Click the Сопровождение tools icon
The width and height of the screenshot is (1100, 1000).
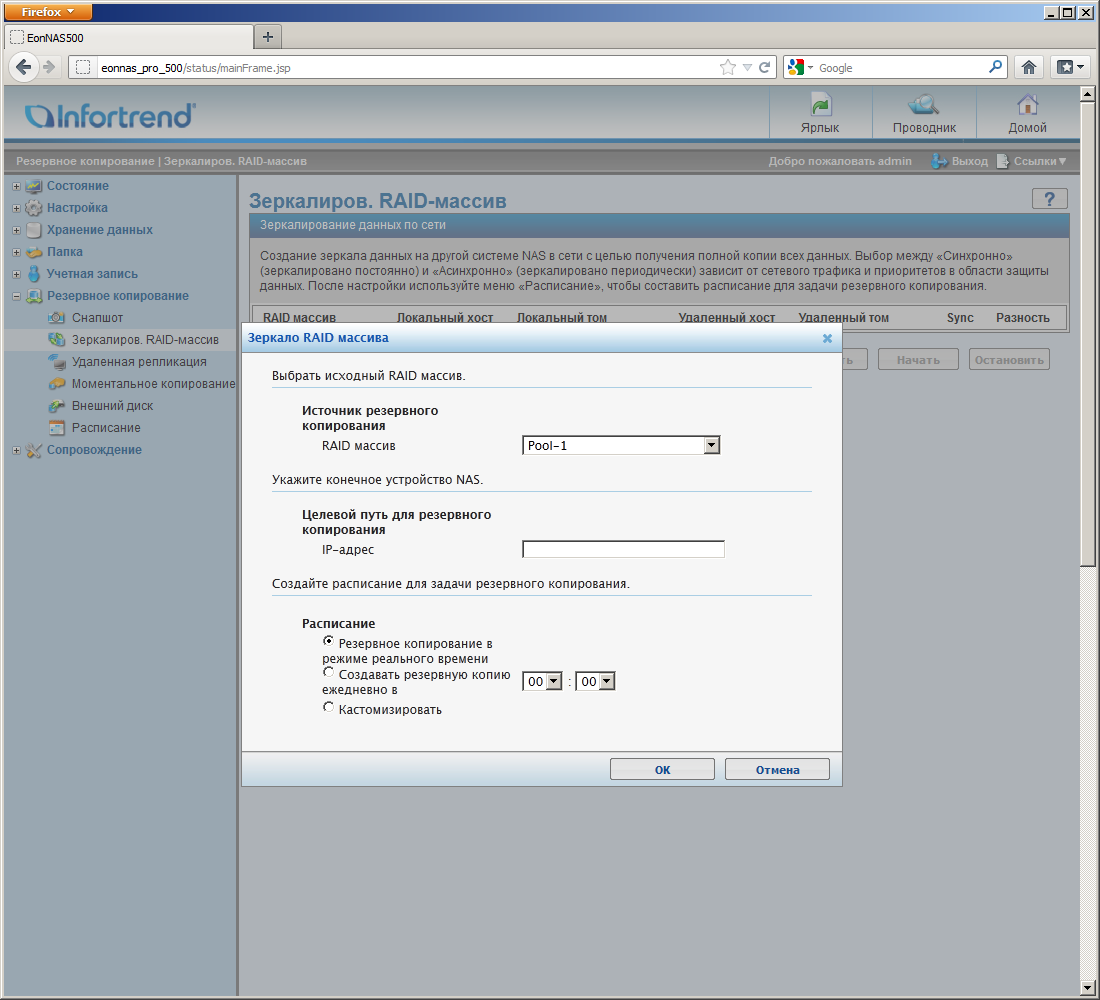(x=34, y=450)
